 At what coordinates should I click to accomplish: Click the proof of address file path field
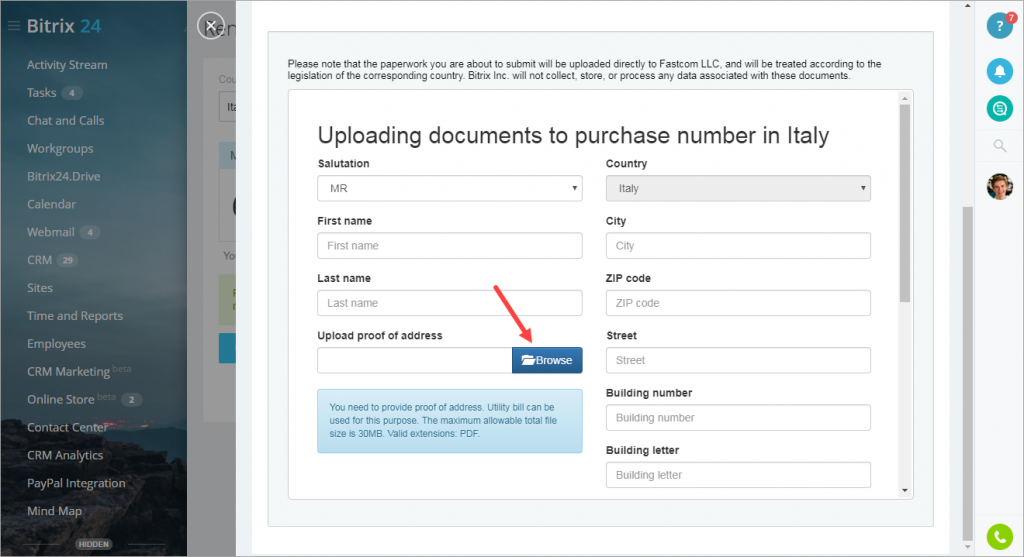(x=415, y=360)
